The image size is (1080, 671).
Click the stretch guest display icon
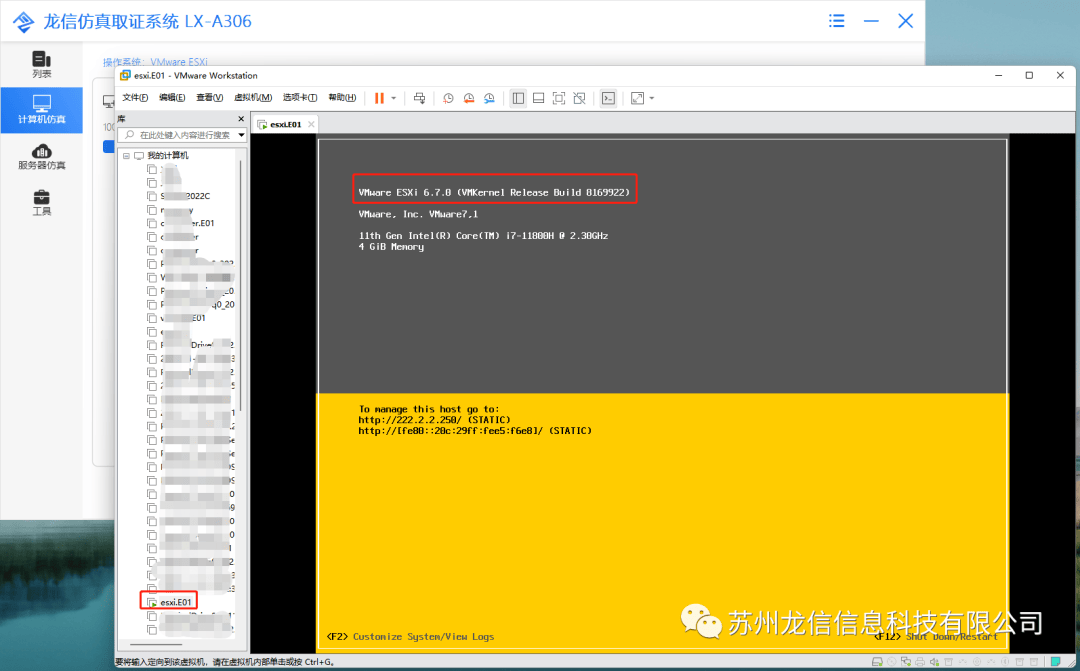point(637,98)
